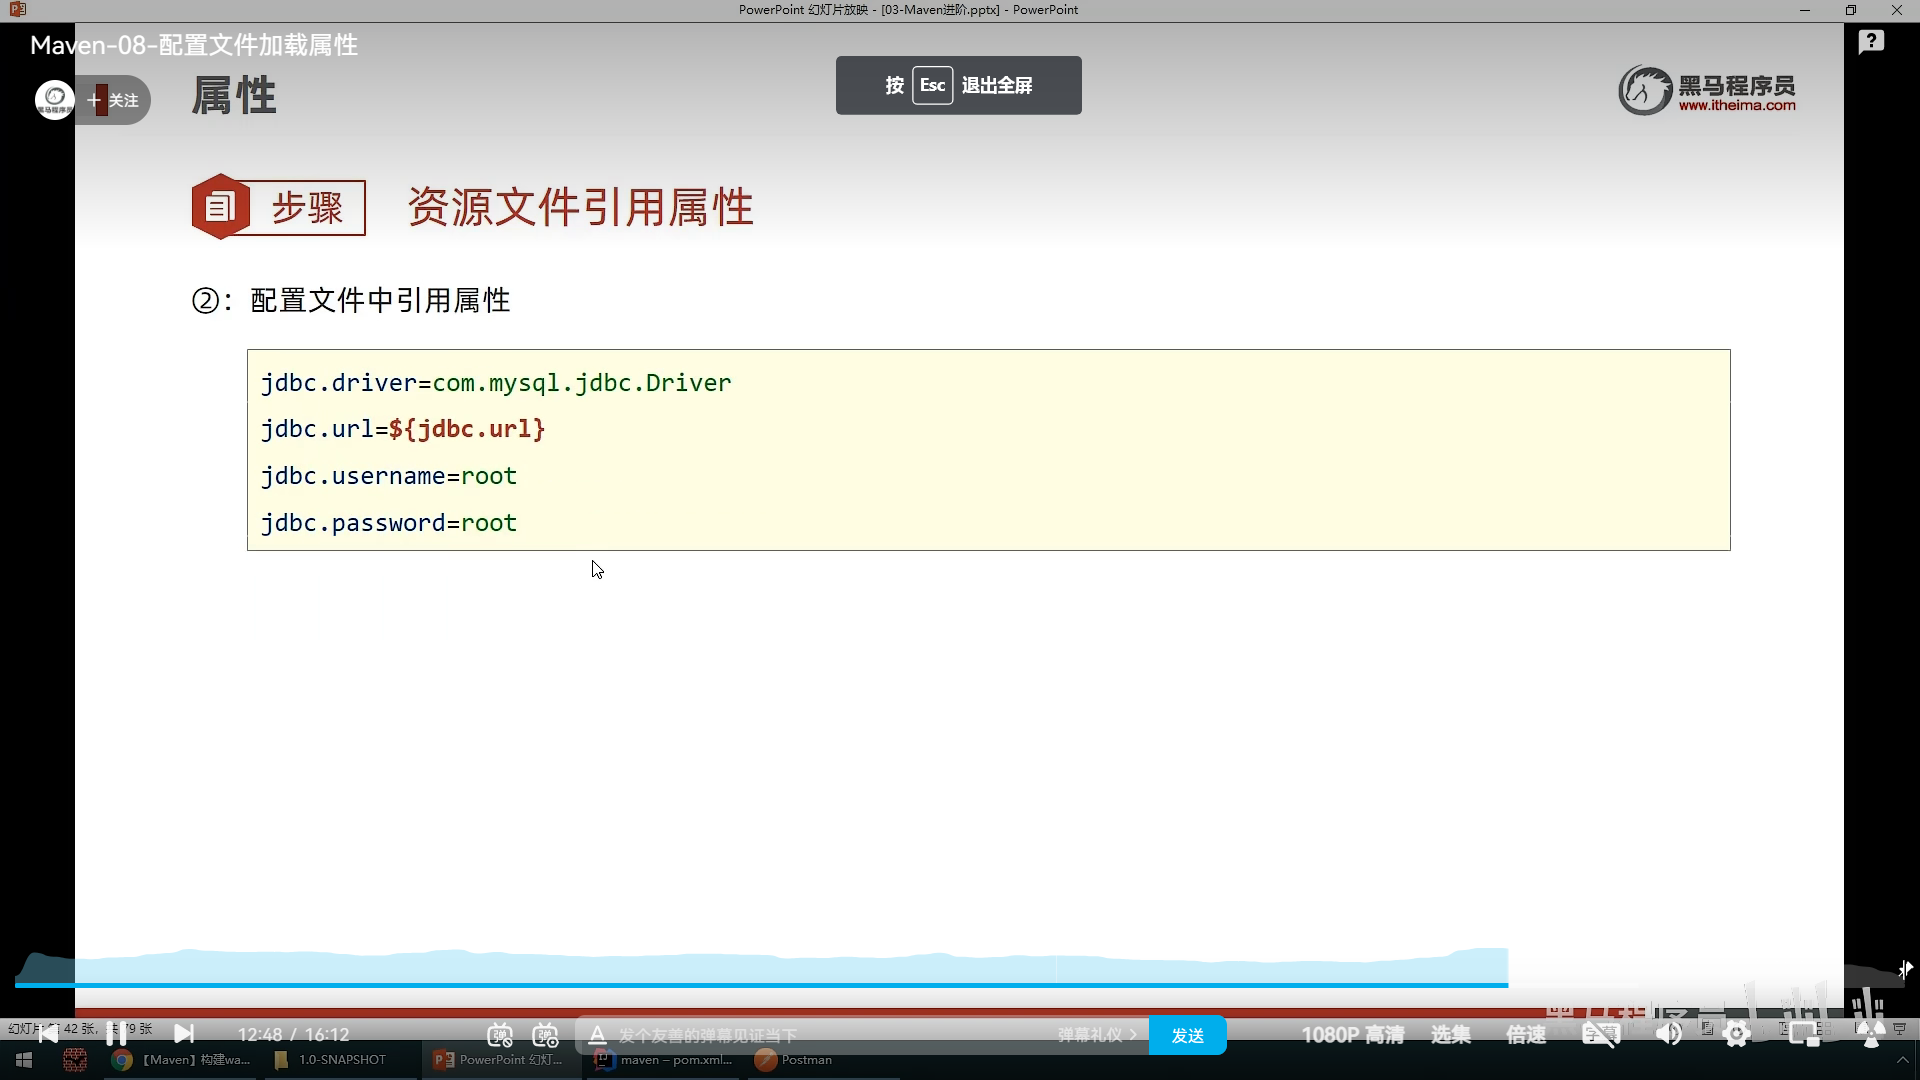
Task: Expand the danmaku etiquette link
Action: click(x=1097, y=1035)
